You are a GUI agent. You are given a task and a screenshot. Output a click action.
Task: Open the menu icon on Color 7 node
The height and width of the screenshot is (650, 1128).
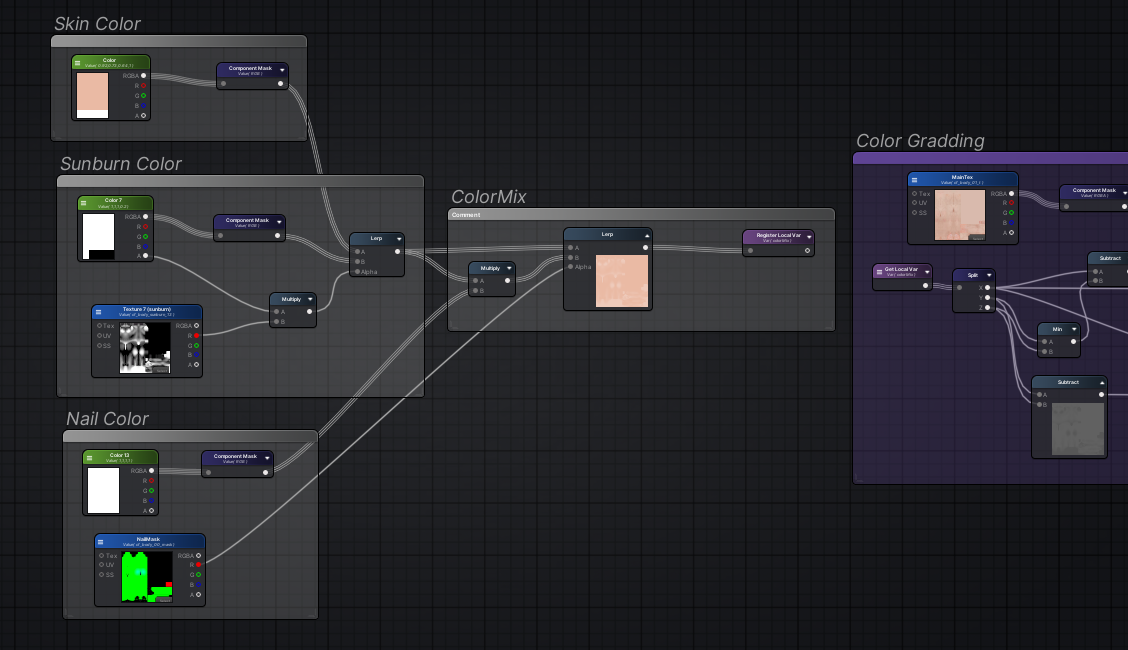pyautogui.click(x=83, y=203)
